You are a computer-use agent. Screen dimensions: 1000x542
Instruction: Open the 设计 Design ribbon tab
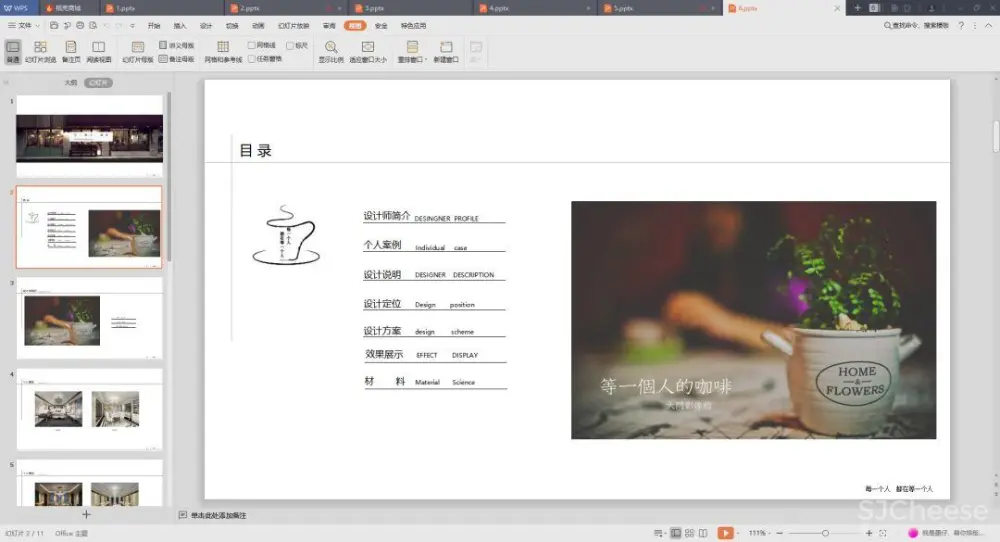(206, 26)
